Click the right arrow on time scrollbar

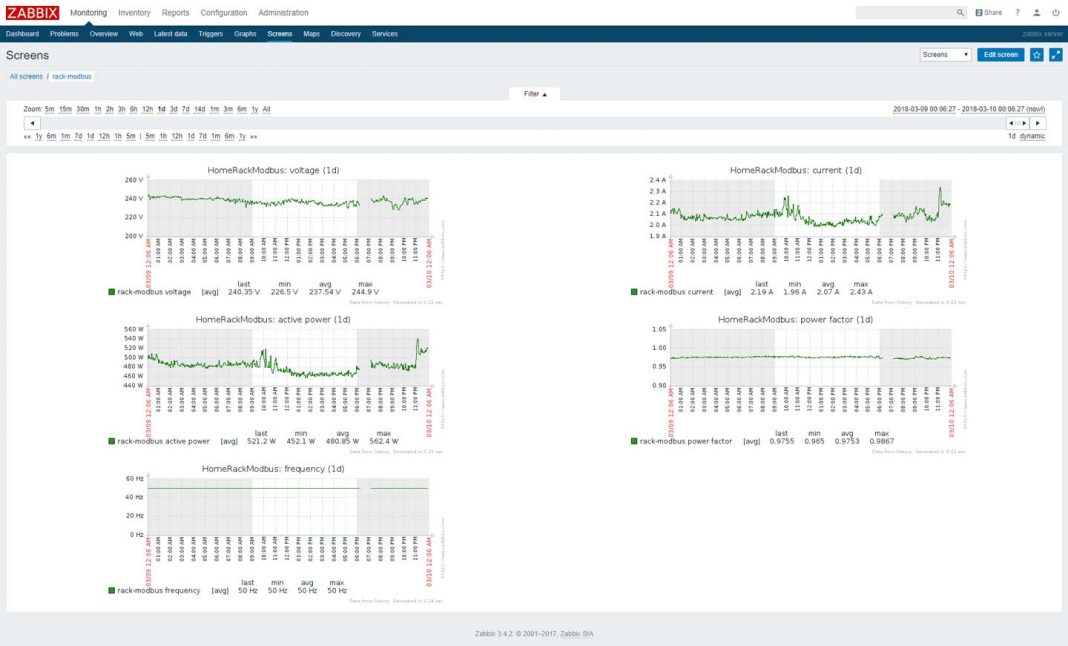pos(1039,123)
